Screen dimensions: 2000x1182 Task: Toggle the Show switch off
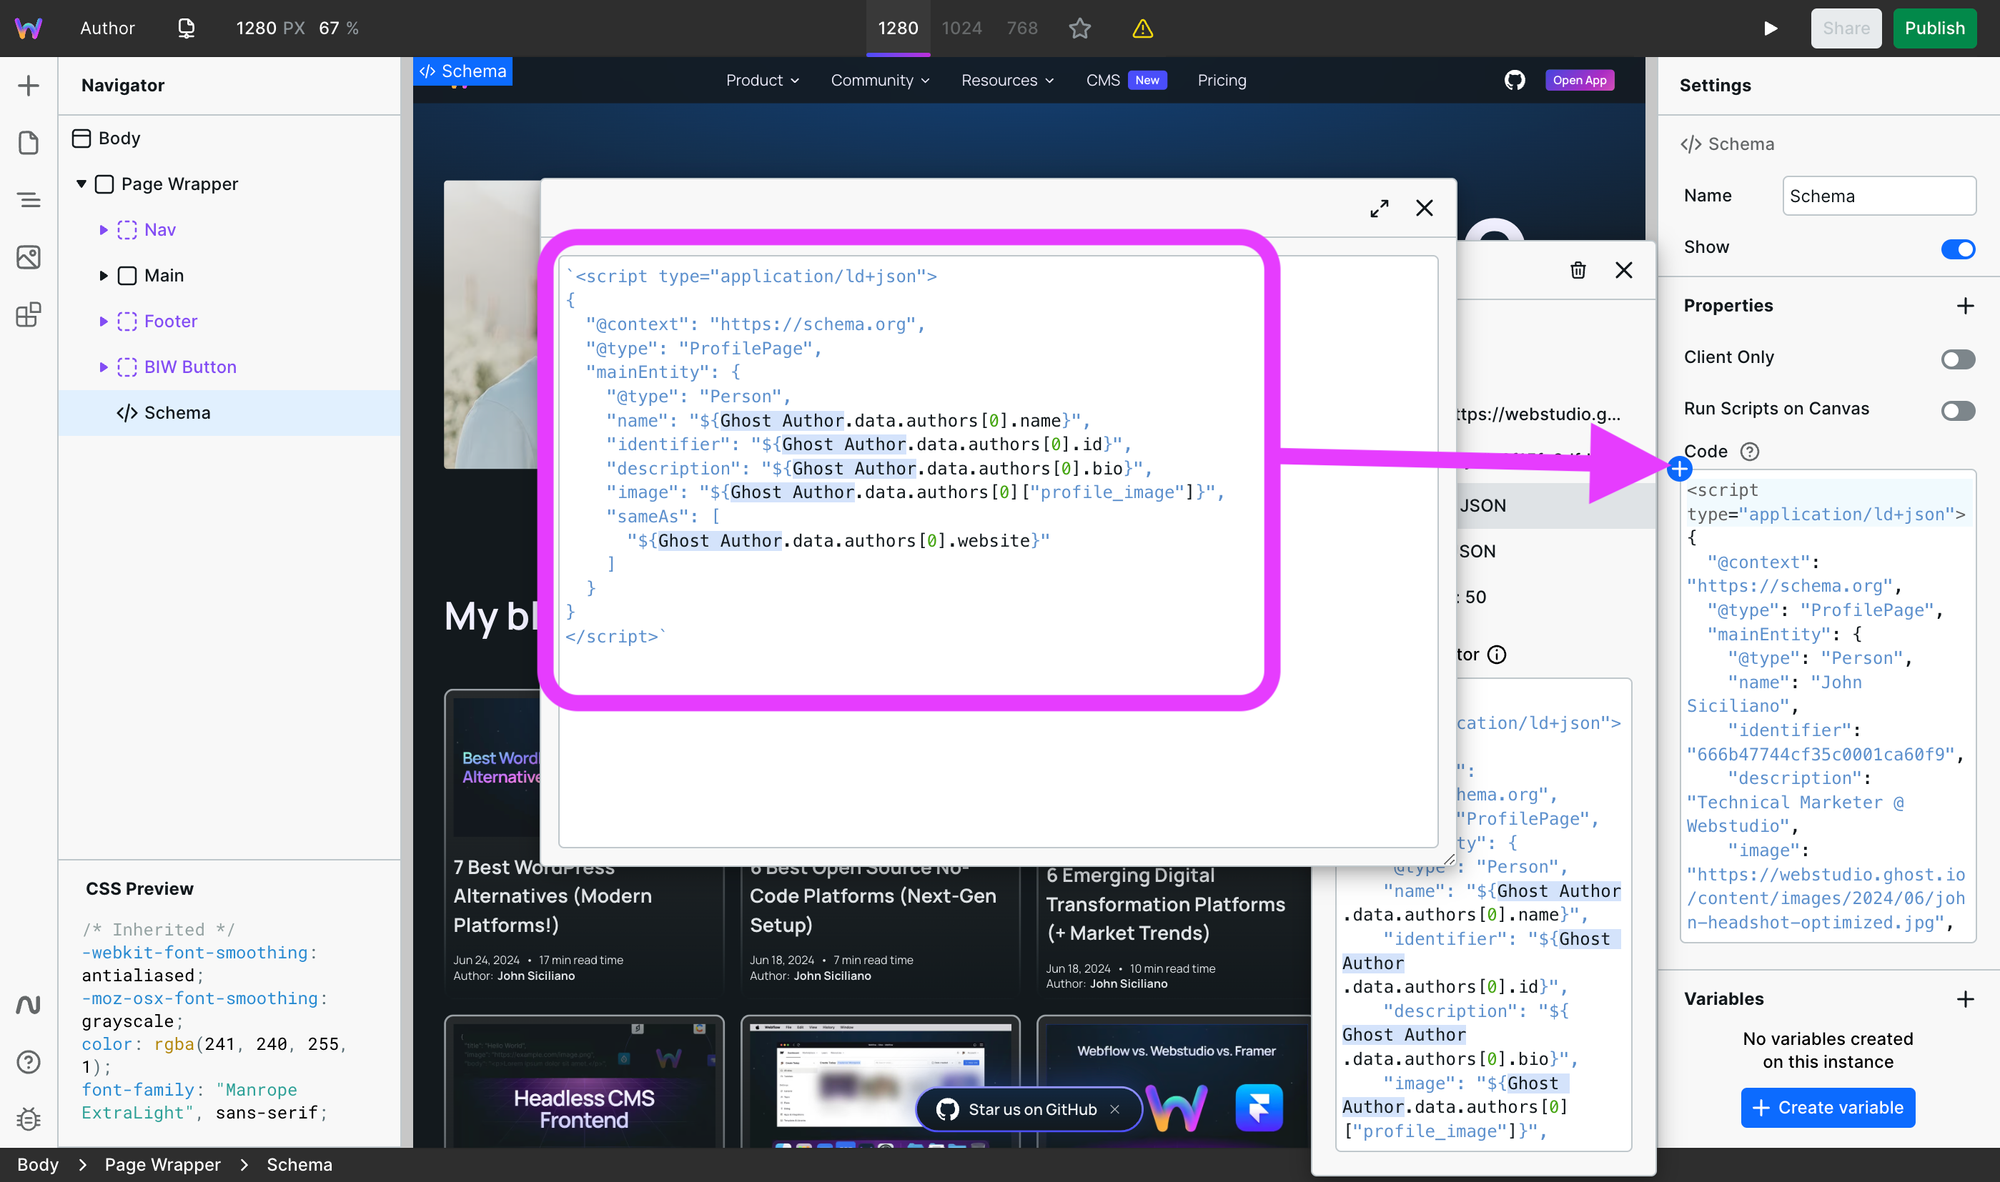click(1957, 249)
